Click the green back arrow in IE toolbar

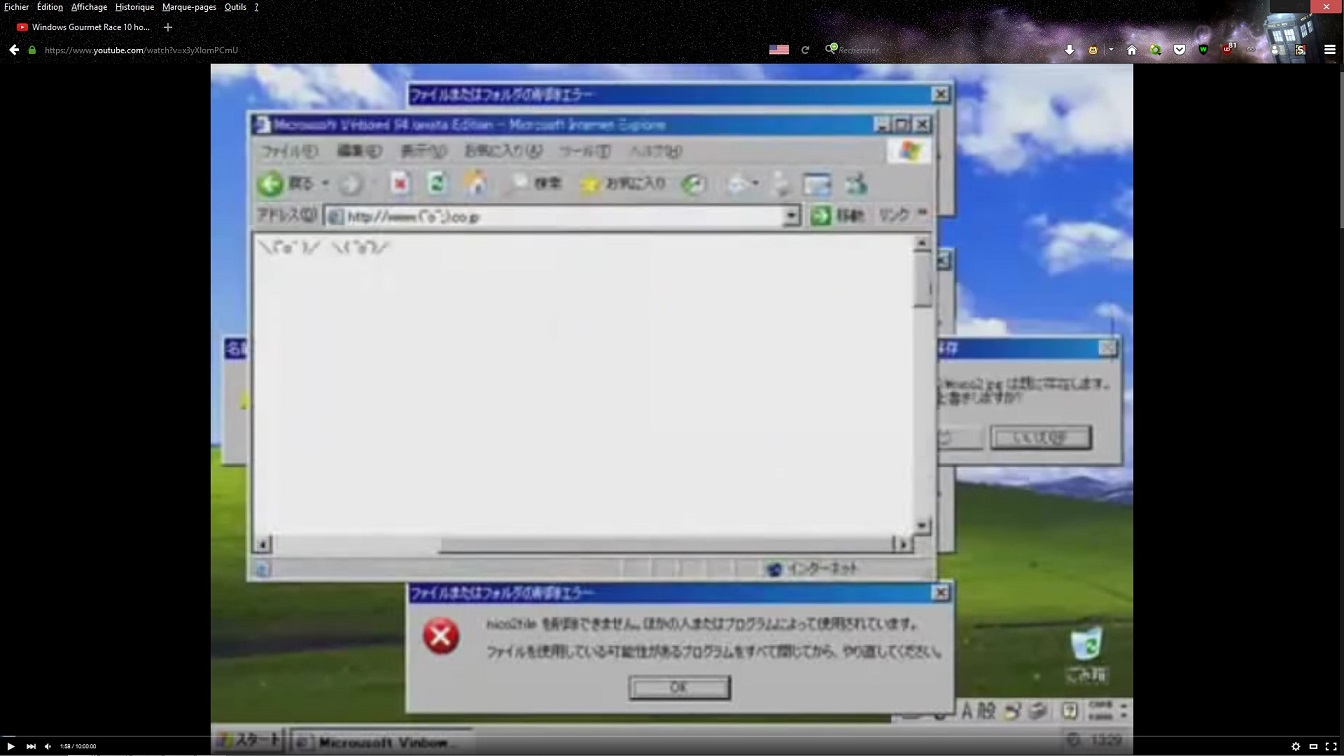(271, 184)
